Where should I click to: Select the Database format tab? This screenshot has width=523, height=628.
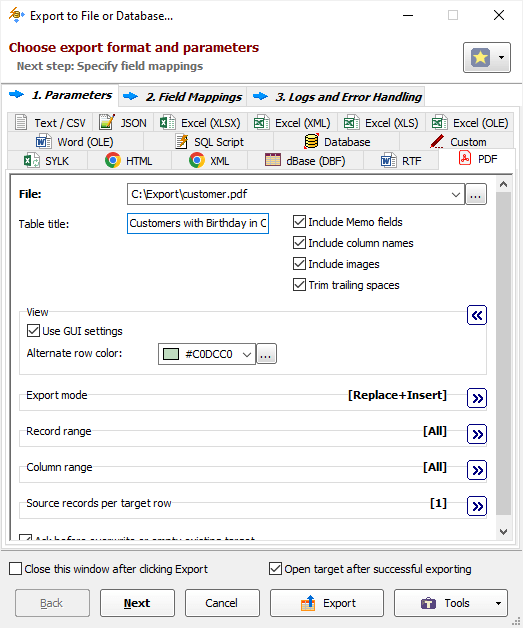(336, 141)
